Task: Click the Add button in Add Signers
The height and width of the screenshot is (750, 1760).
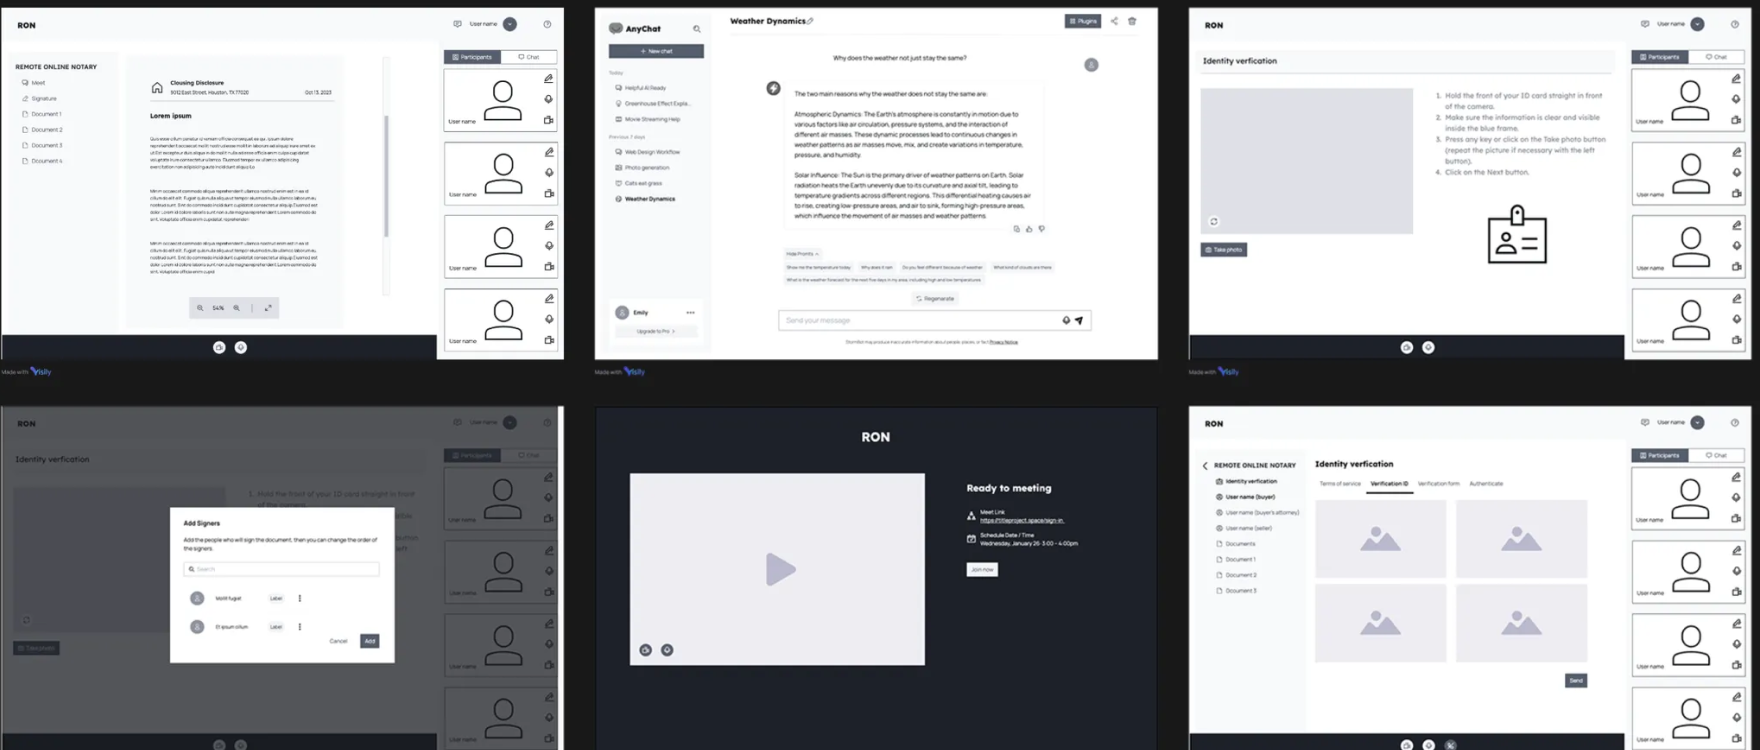Action: click(x=369, y=641)
